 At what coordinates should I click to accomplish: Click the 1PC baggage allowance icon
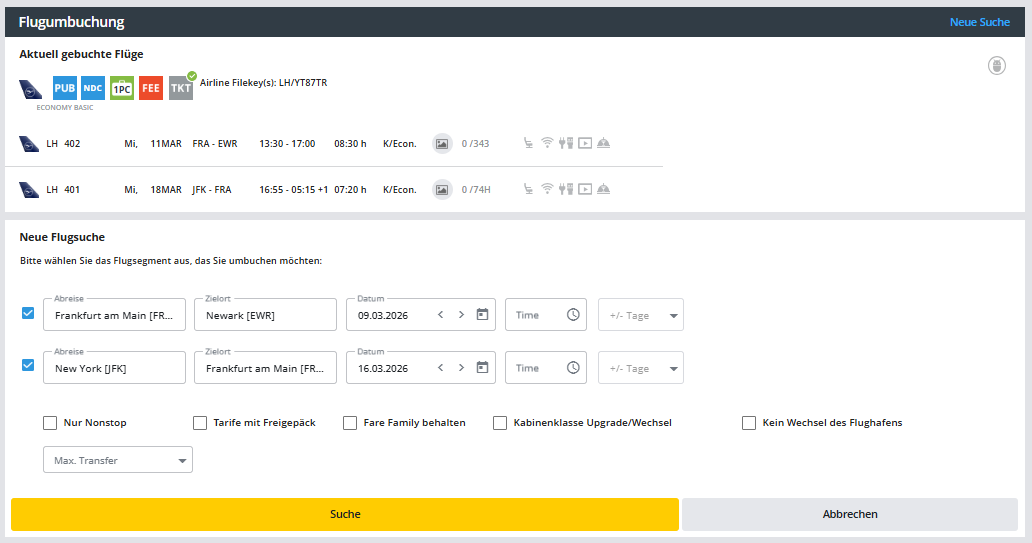point(122,88)
